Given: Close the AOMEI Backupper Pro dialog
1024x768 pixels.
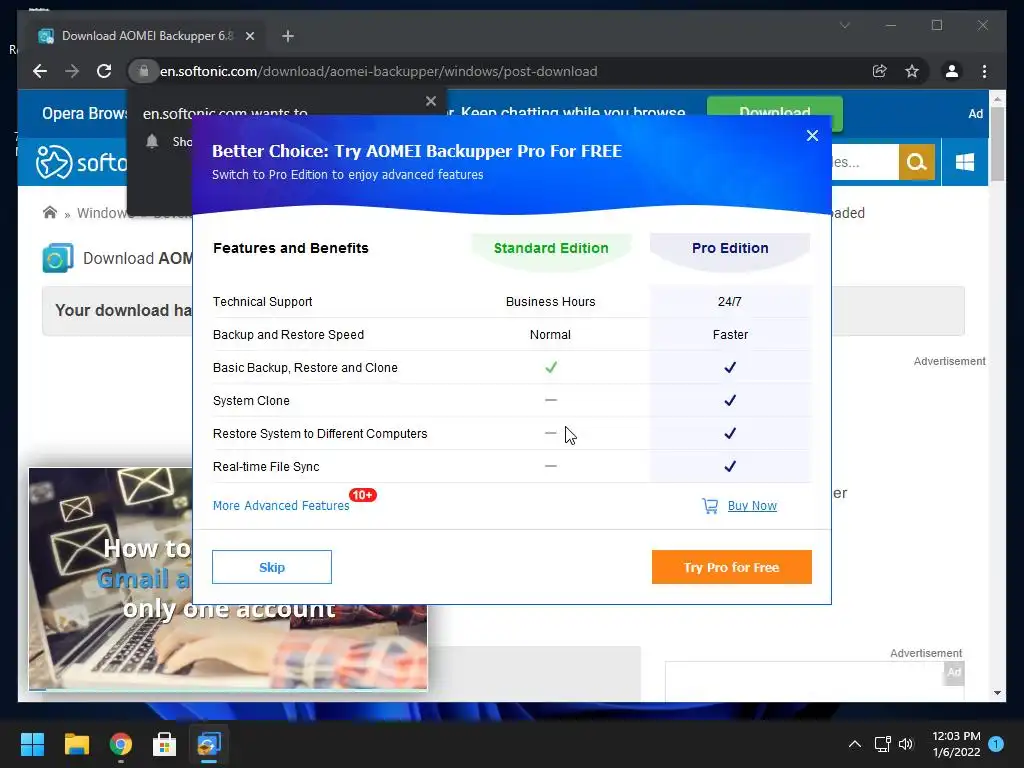Looking at the screenshot, I should coord(812,135).
